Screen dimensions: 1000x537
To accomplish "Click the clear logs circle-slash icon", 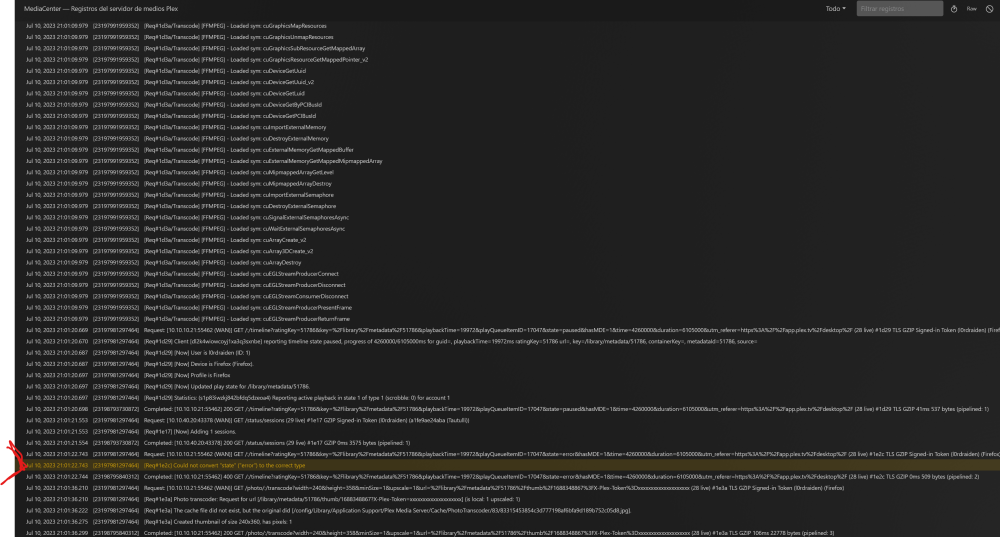I will pyautogui.click(x=990, y=9).
